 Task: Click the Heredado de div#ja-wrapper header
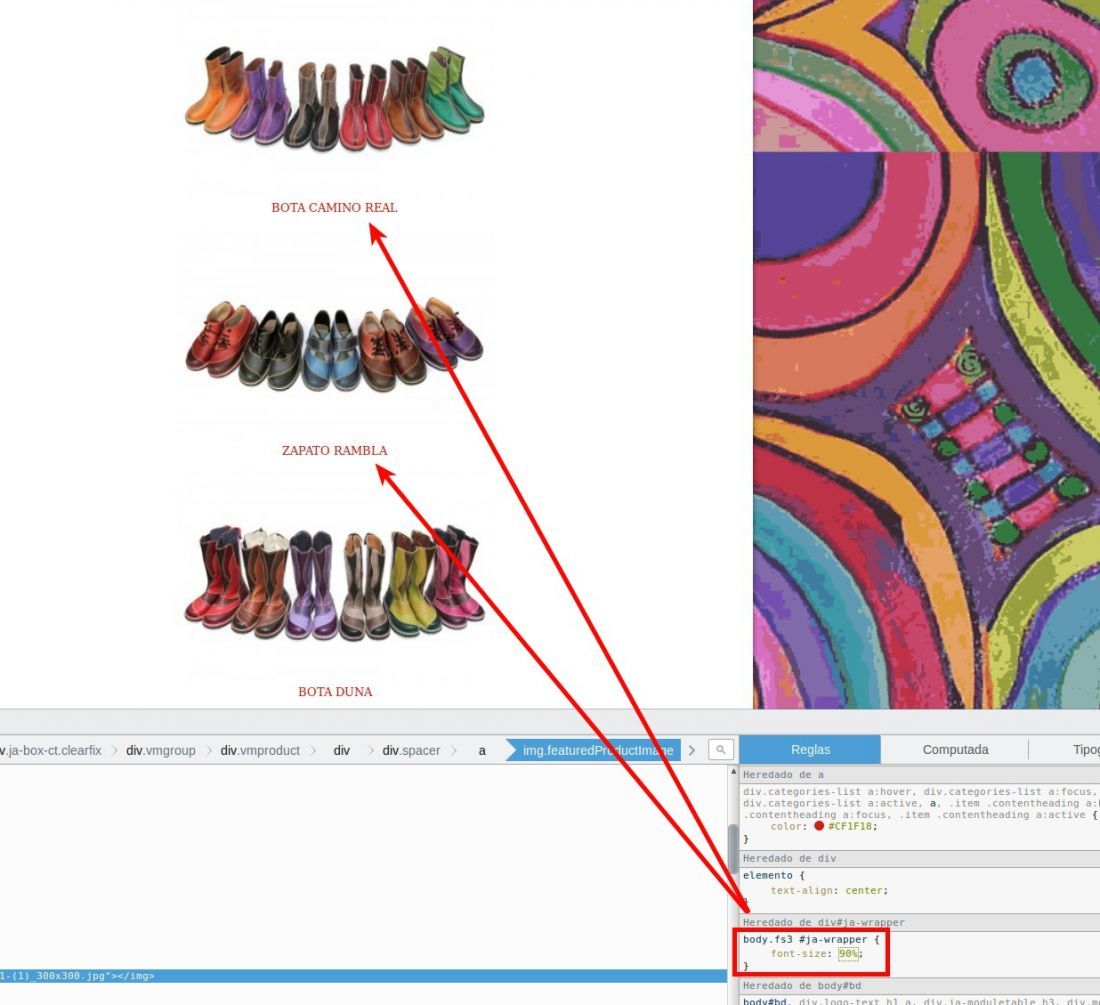pyautogui.click(x=920, y=922)
